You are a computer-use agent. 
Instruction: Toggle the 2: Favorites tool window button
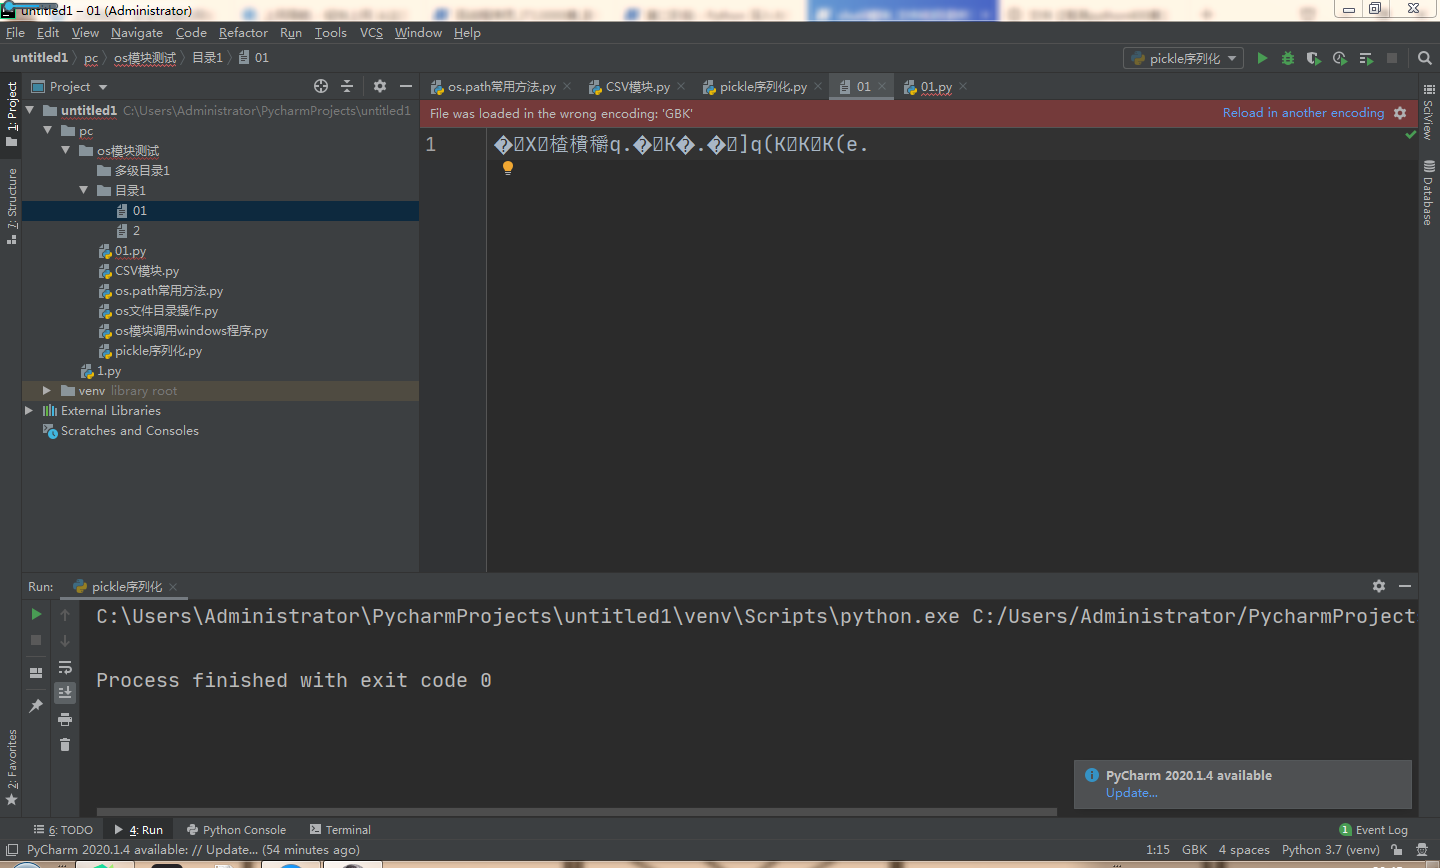[11, 768]
